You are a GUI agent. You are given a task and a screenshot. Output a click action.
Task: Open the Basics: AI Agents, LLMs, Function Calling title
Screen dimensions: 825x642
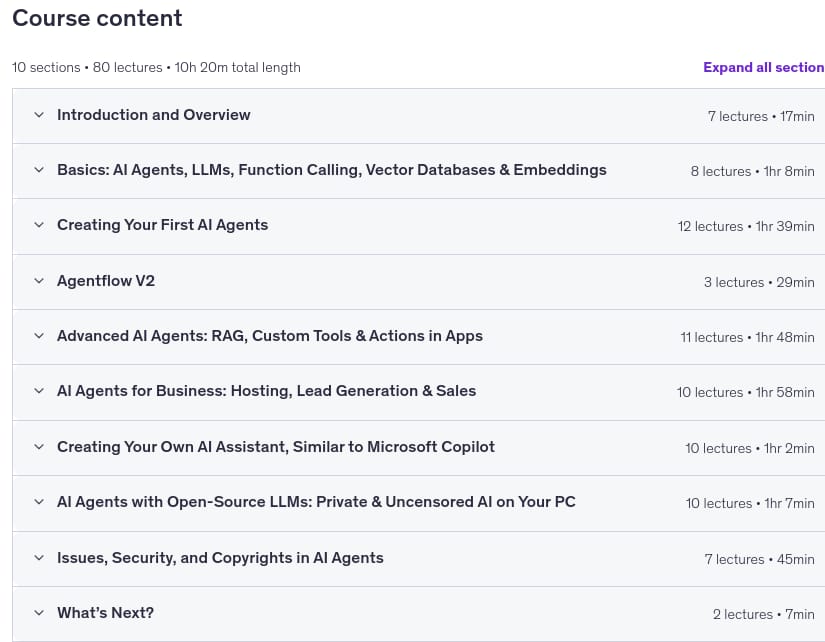tap(331, 170)
